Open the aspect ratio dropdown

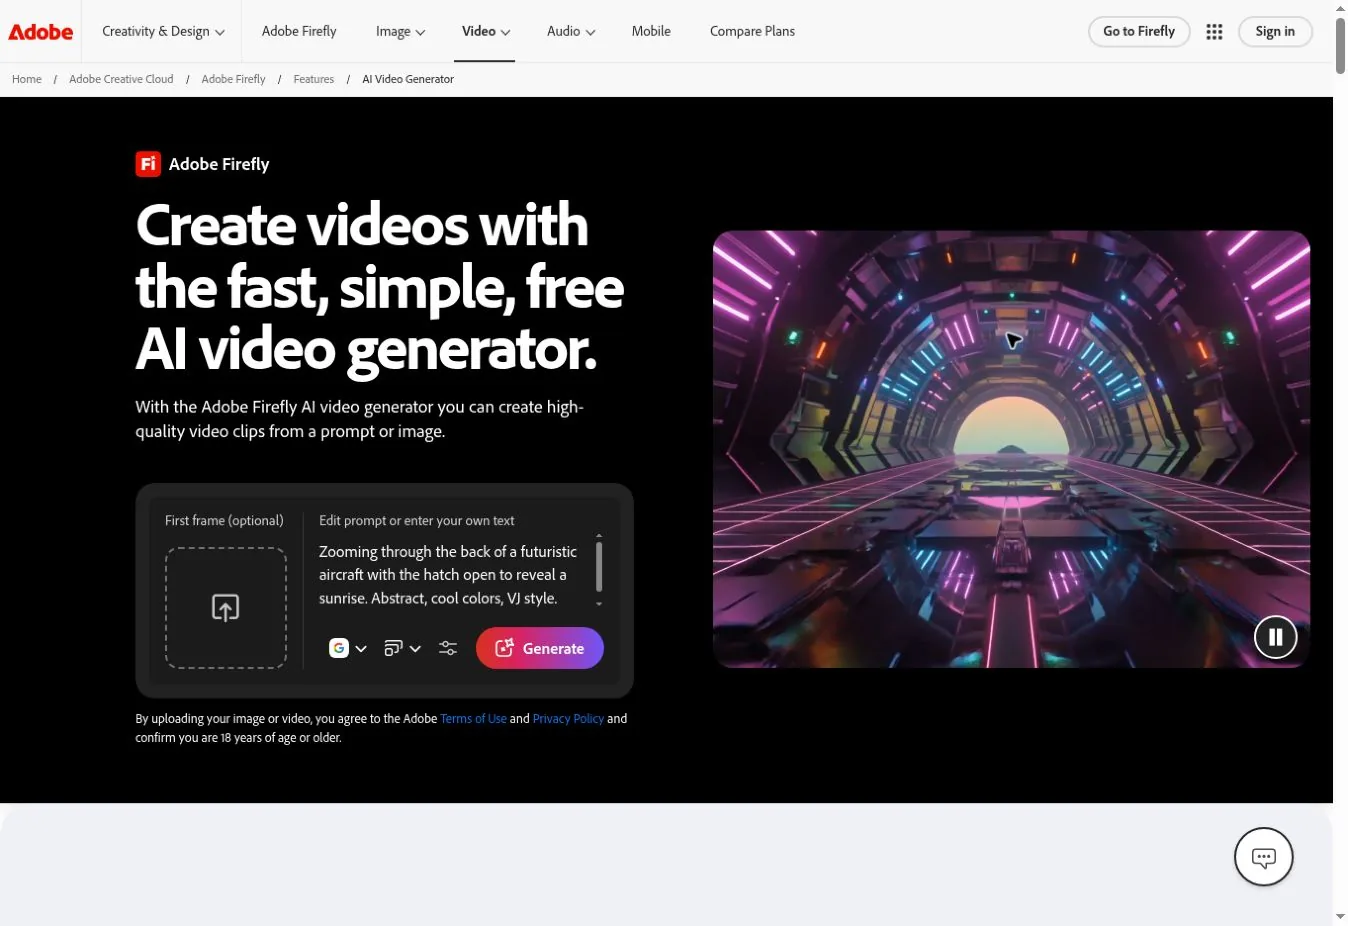click(x=402, y=648)
